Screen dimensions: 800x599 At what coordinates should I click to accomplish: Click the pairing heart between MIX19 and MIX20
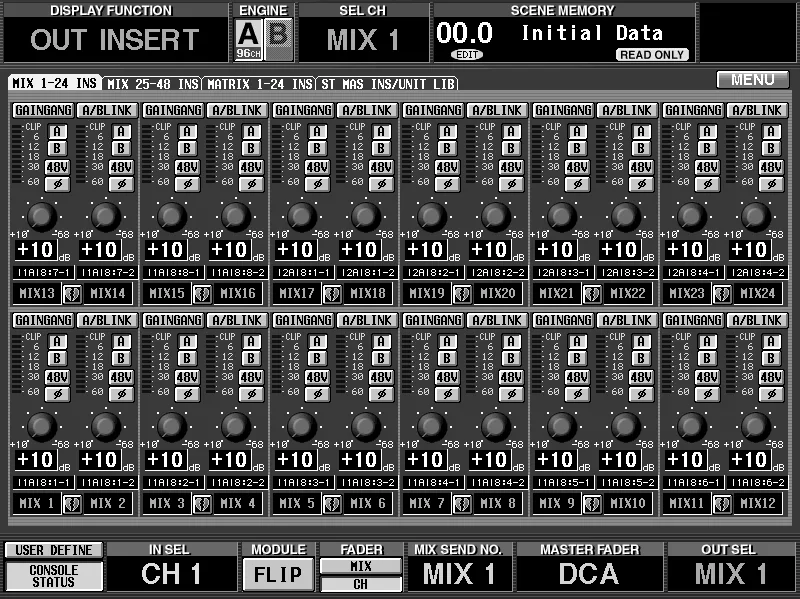click(462, 294)
